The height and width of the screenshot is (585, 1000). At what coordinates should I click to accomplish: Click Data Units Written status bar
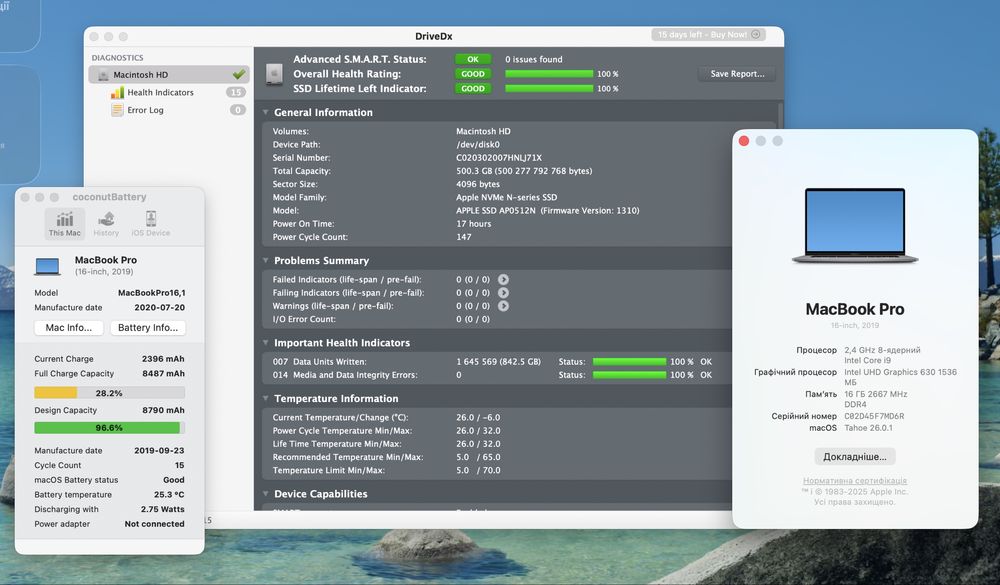(629, 362)
